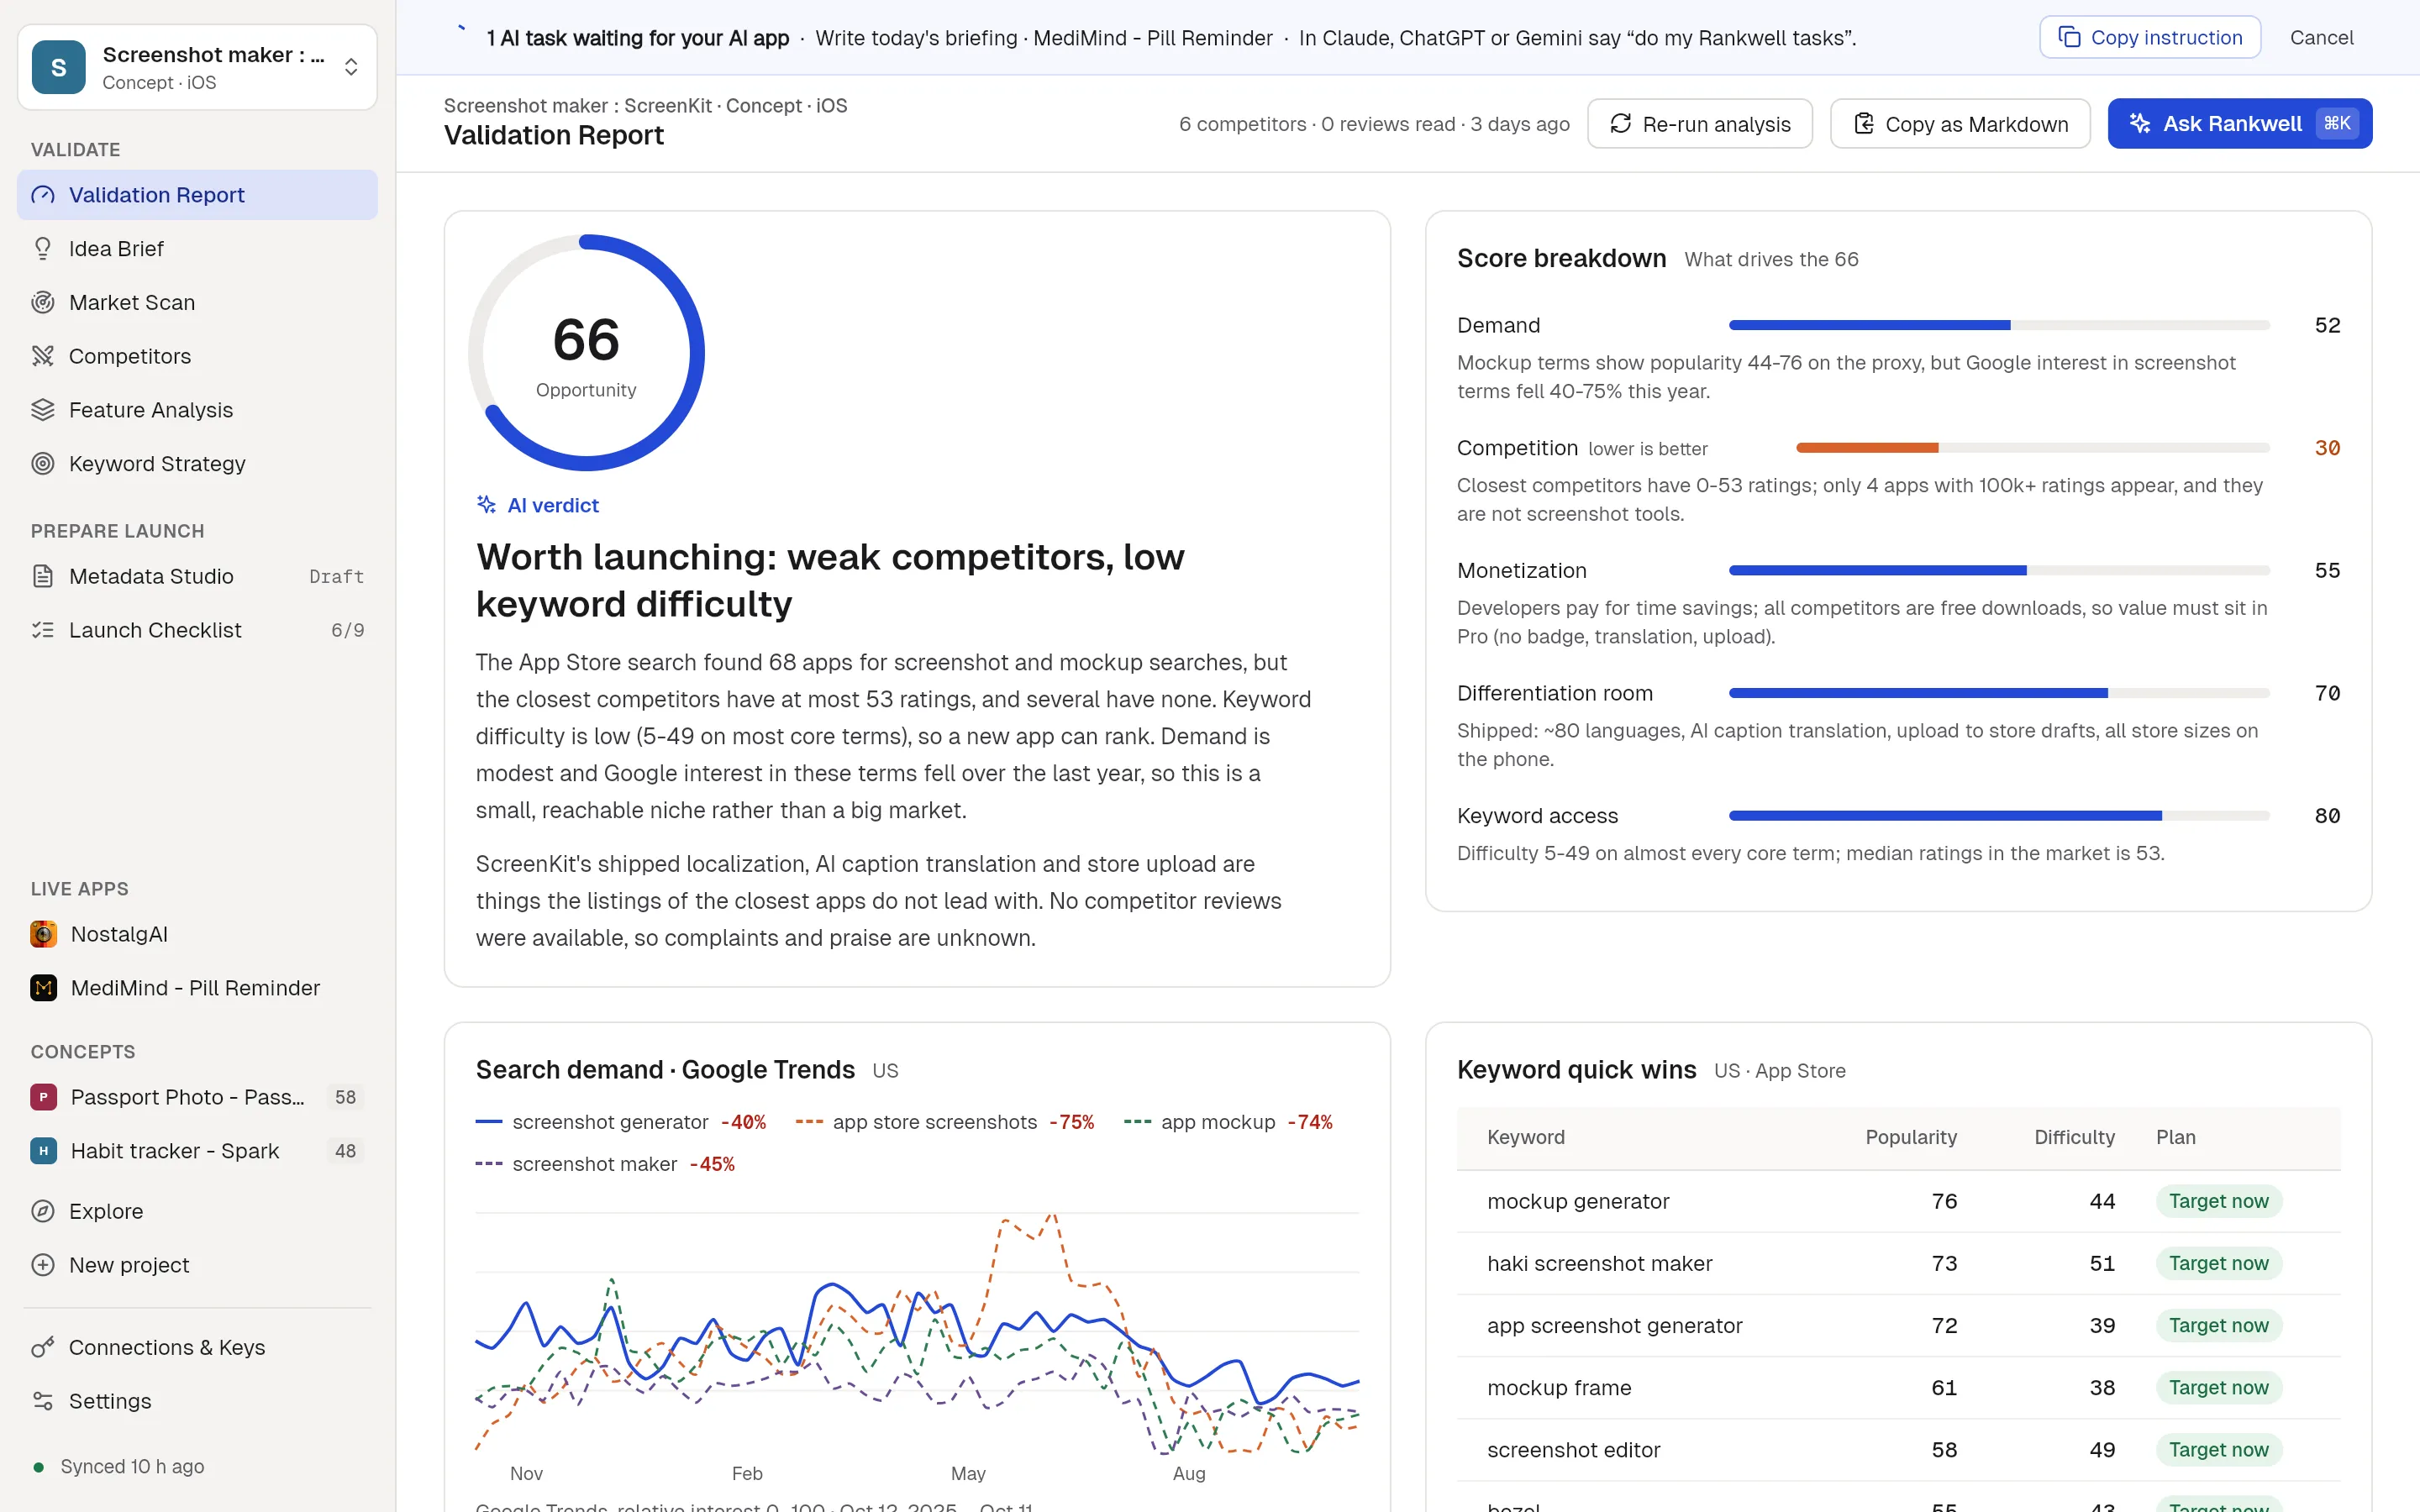The image size is (2420, 1512).
Task: Click the haki screenshot maker keyword
Action: [x=1599, y=1263]
